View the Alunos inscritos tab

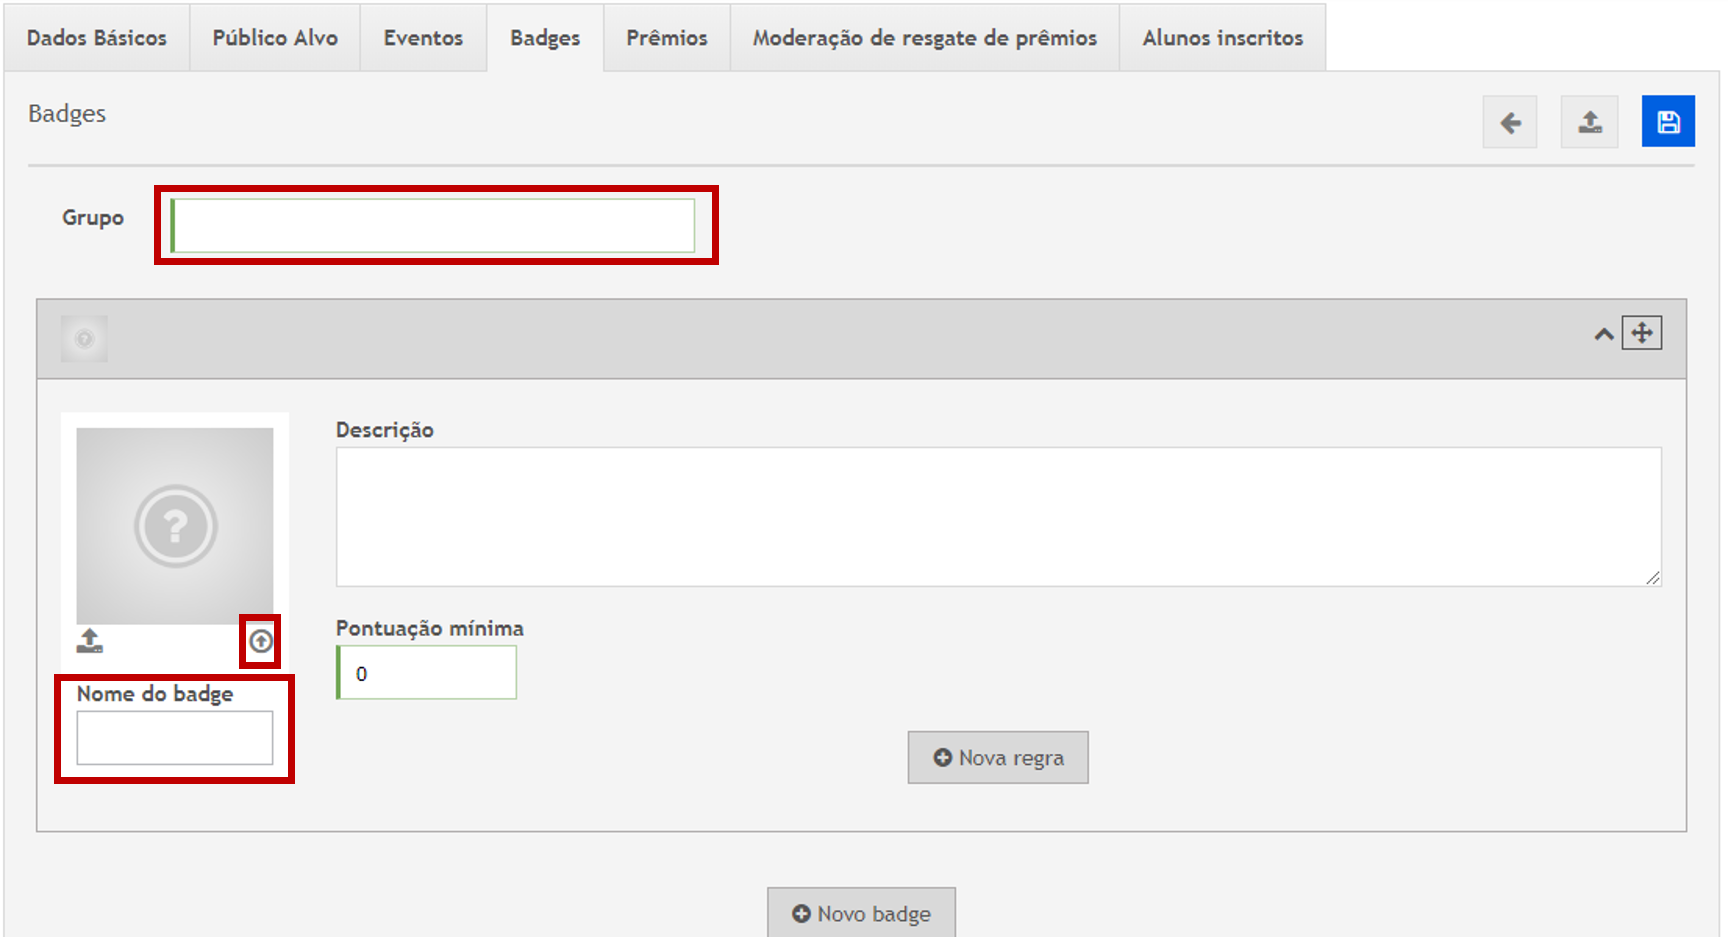1222,38
